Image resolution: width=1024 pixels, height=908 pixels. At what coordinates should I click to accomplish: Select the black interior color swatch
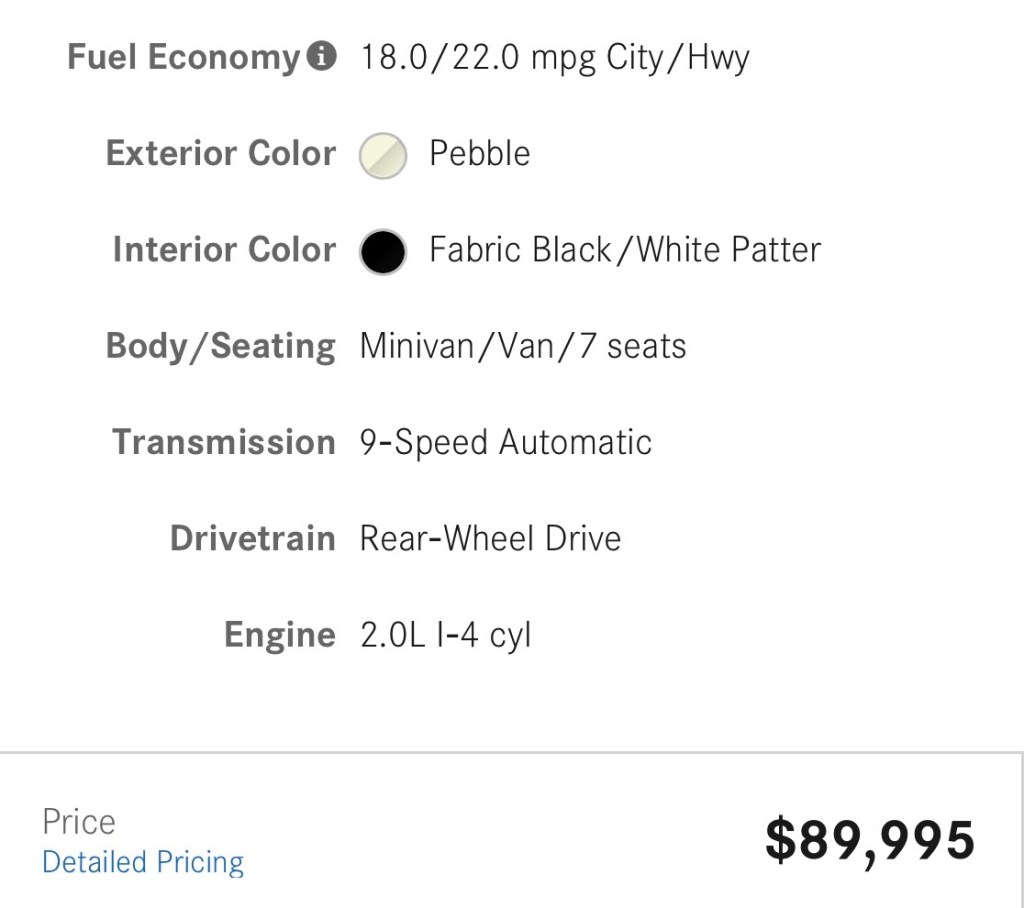(x=383, y=251)
